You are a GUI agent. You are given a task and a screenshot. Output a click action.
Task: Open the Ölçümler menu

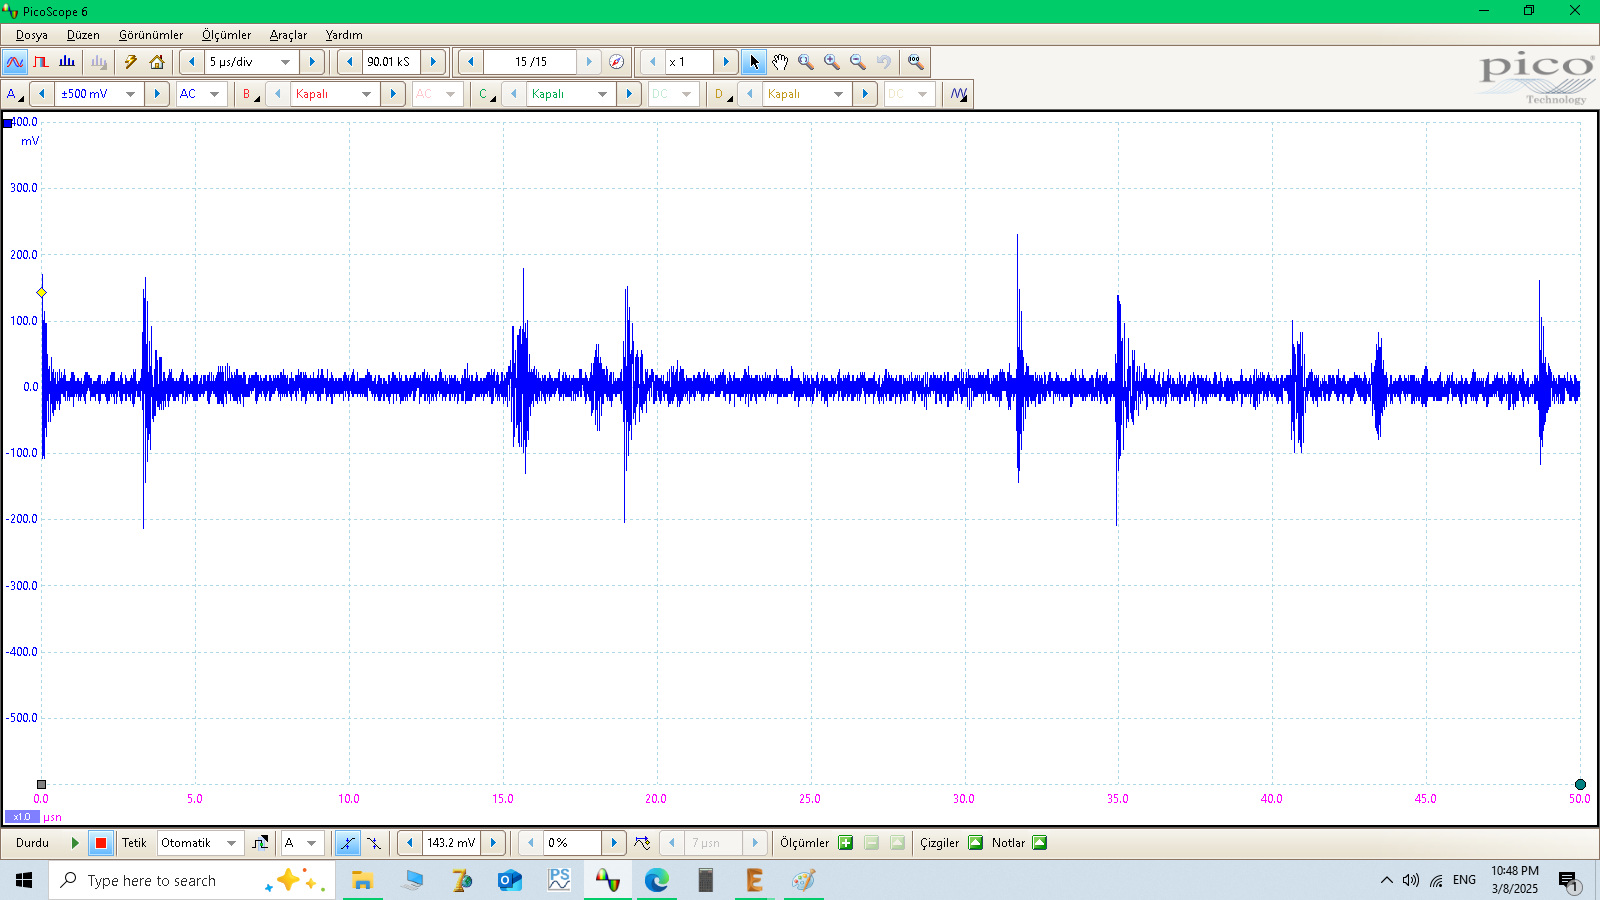coord(227,35)
